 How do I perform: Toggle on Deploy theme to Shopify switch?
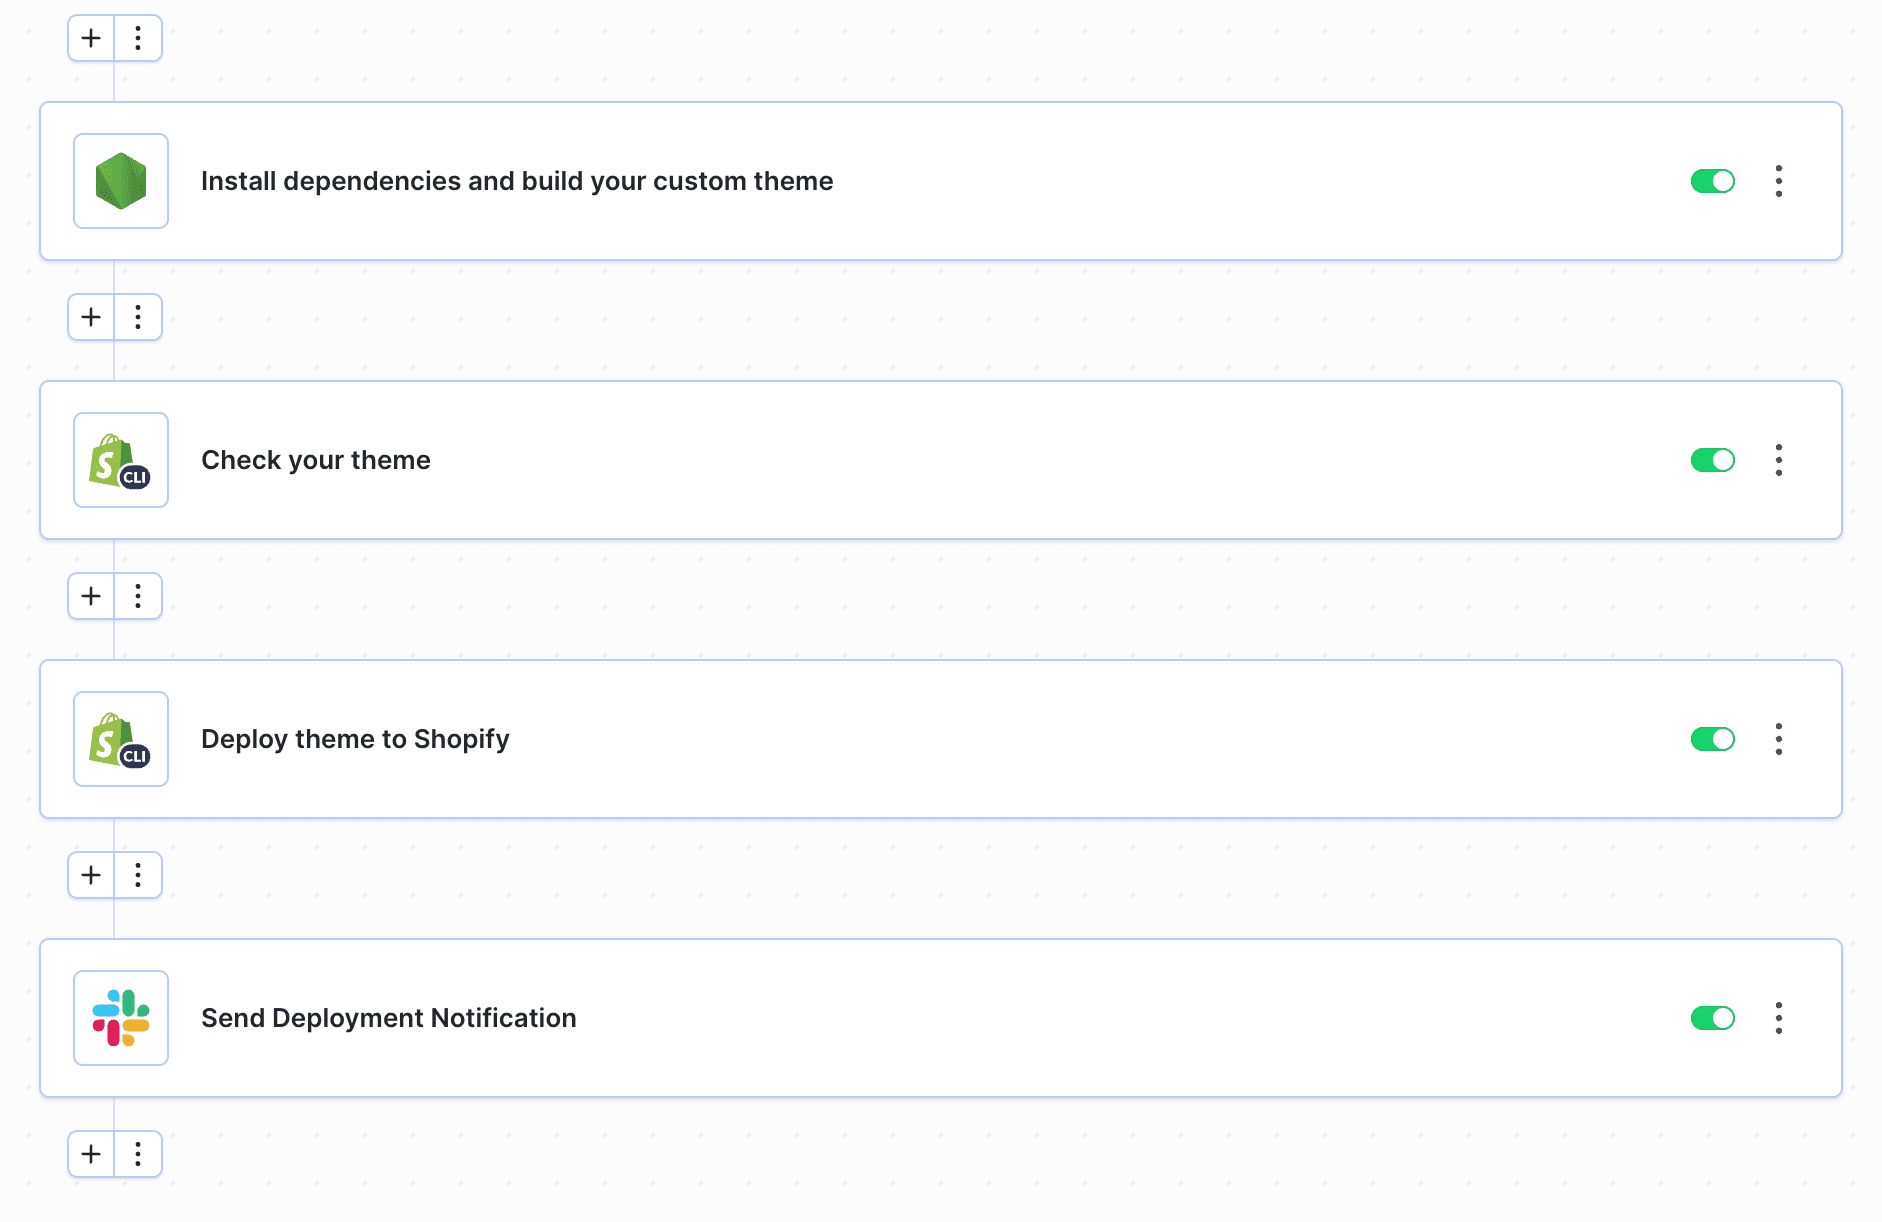pos(1712,739)
